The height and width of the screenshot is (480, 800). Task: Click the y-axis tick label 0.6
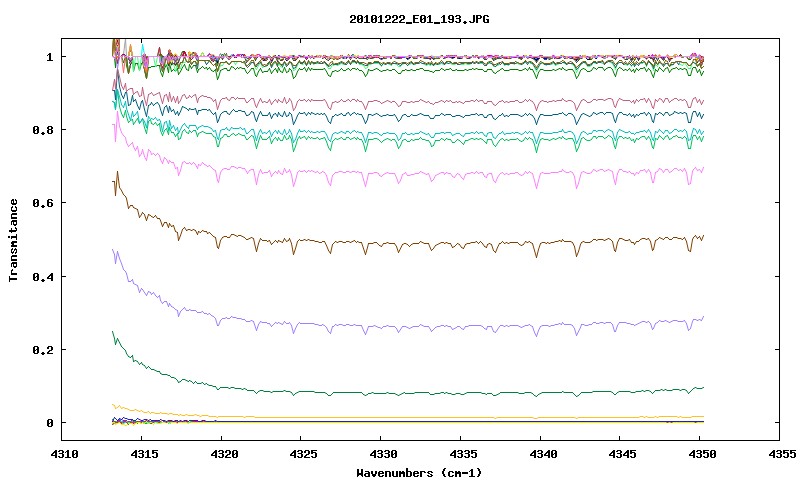[x=43, y=203]
